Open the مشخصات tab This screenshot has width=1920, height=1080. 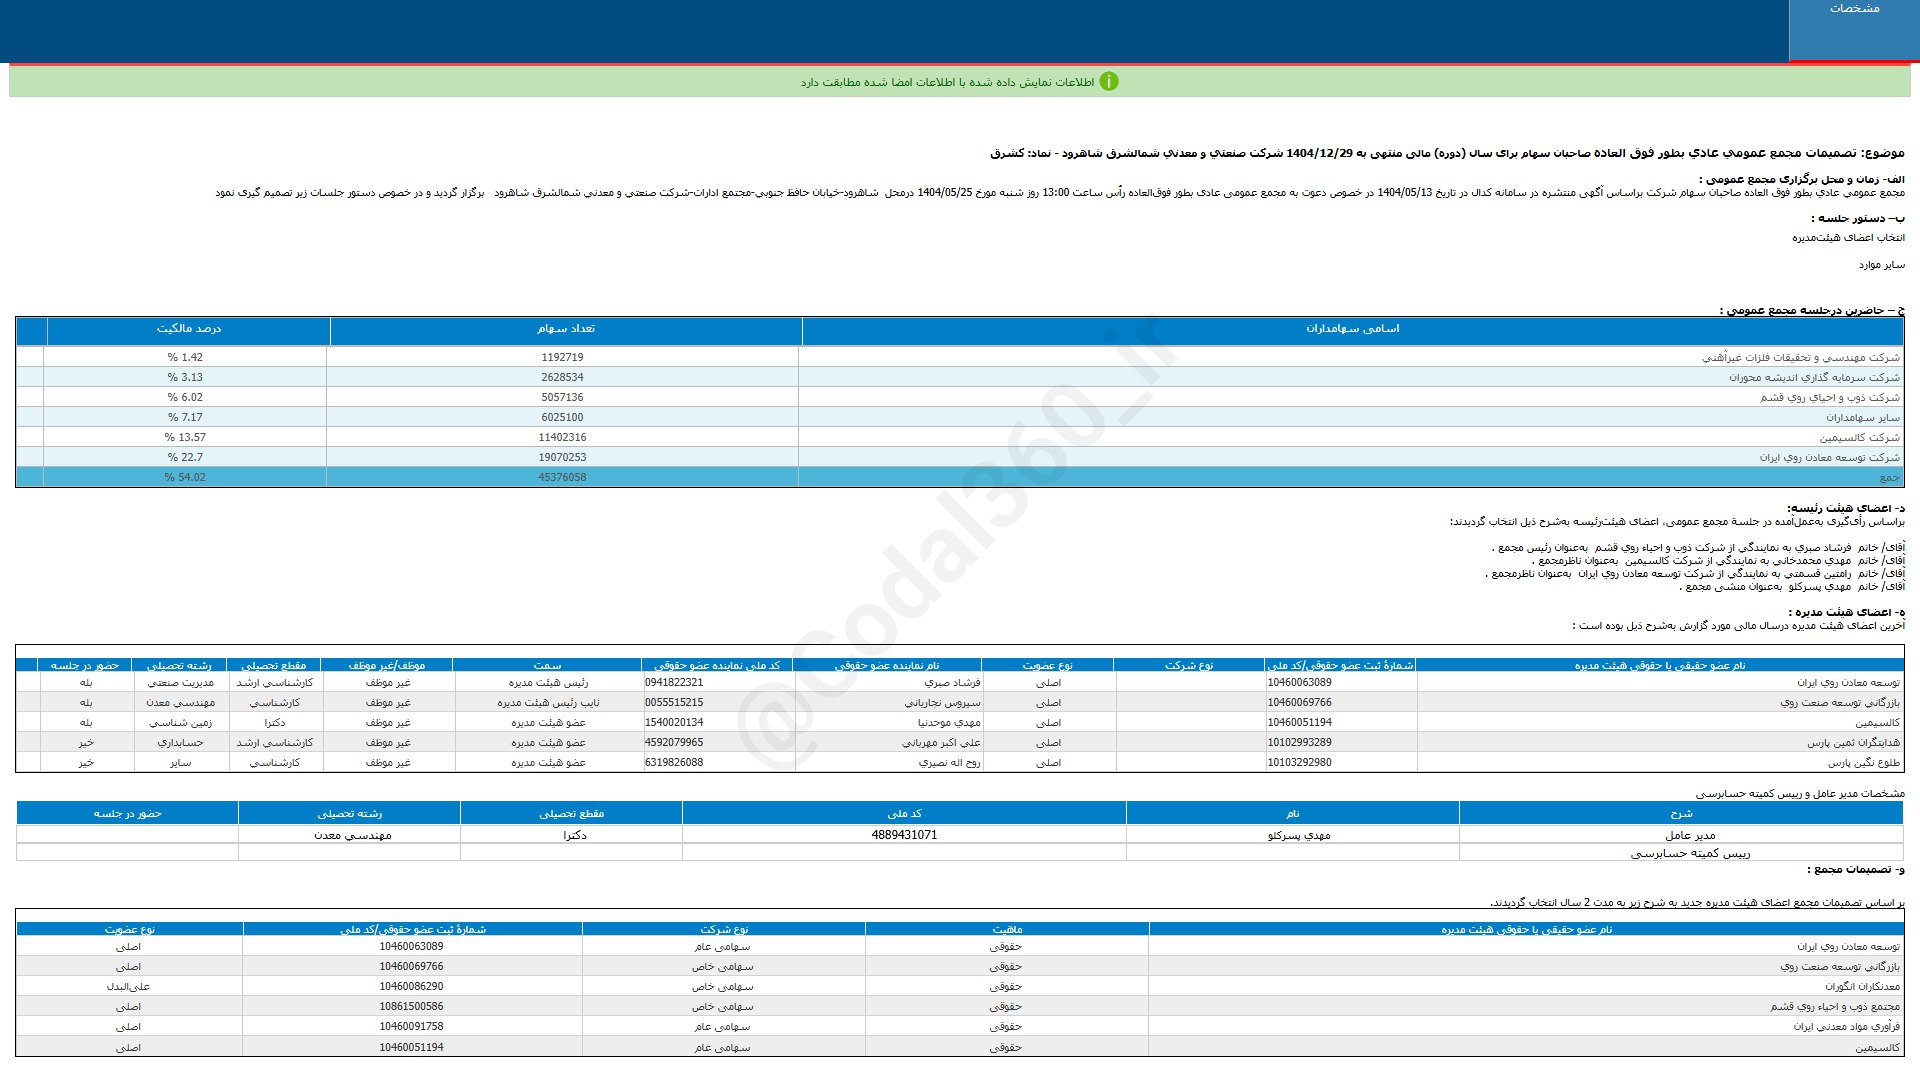click(1854, 30)
